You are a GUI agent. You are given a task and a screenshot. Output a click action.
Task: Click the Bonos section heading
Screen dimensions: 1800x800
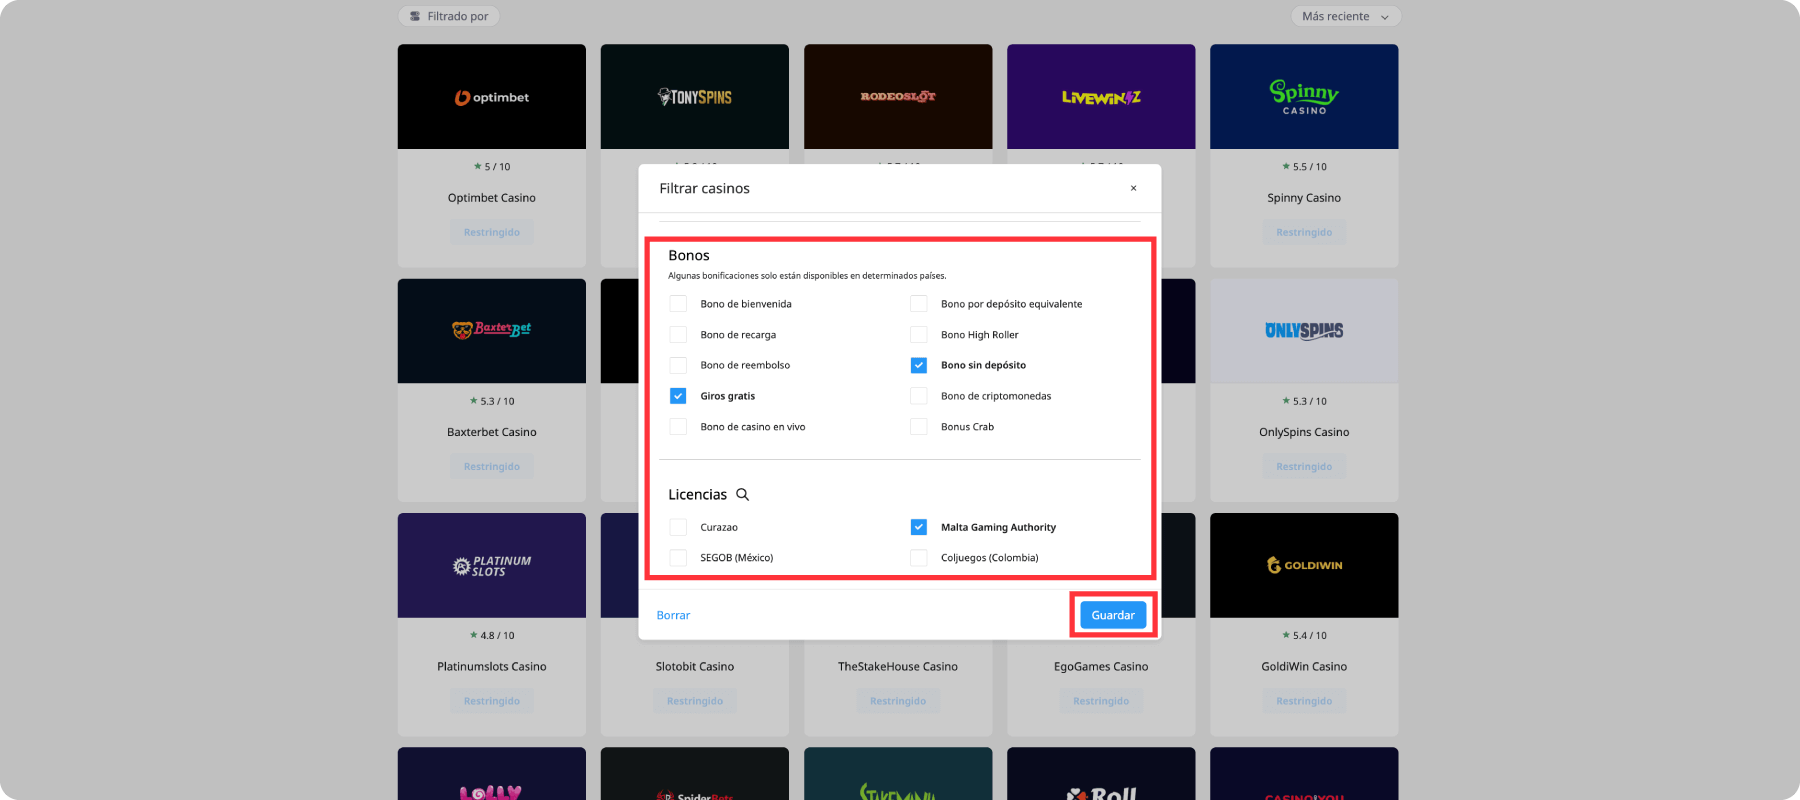coord(689,256)
